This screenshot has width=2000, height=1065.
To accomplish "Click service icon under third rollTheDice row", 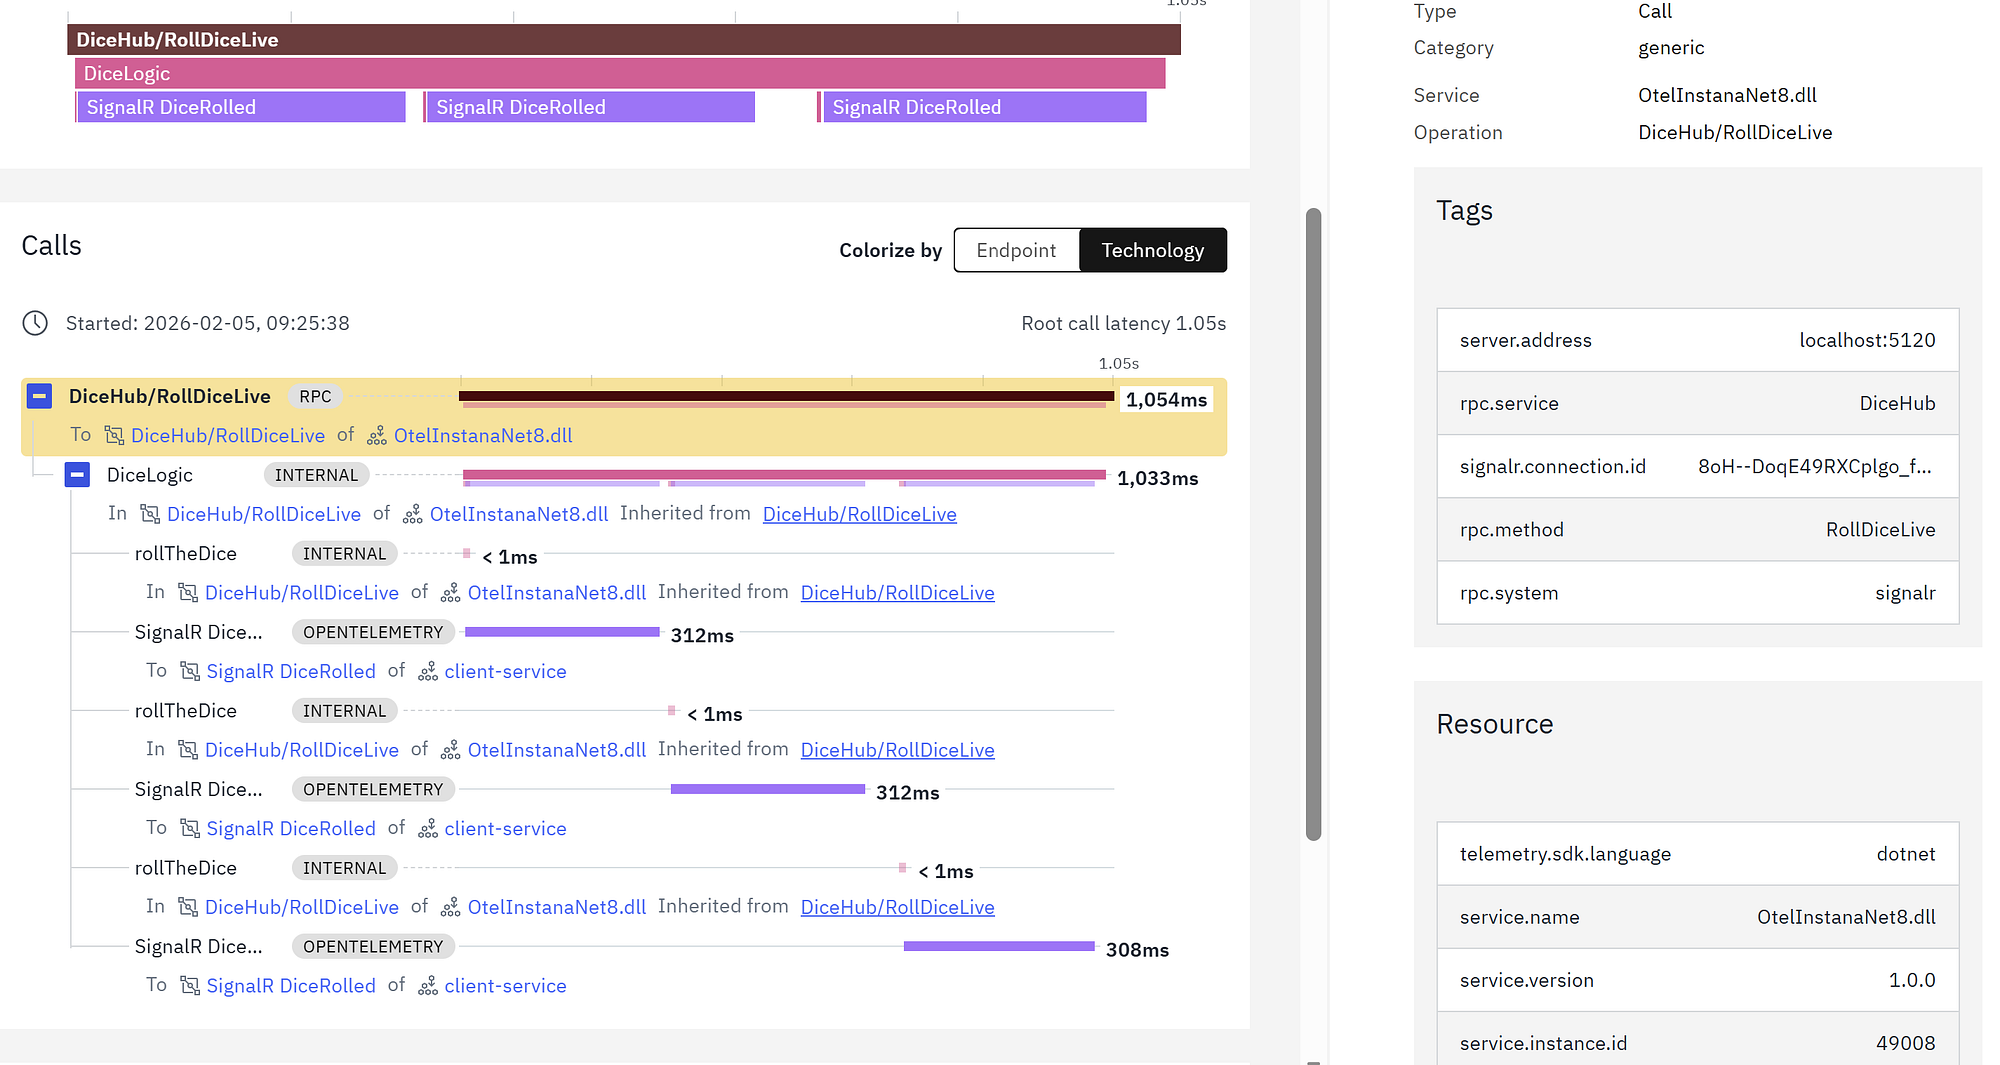I will pos(451,907).
